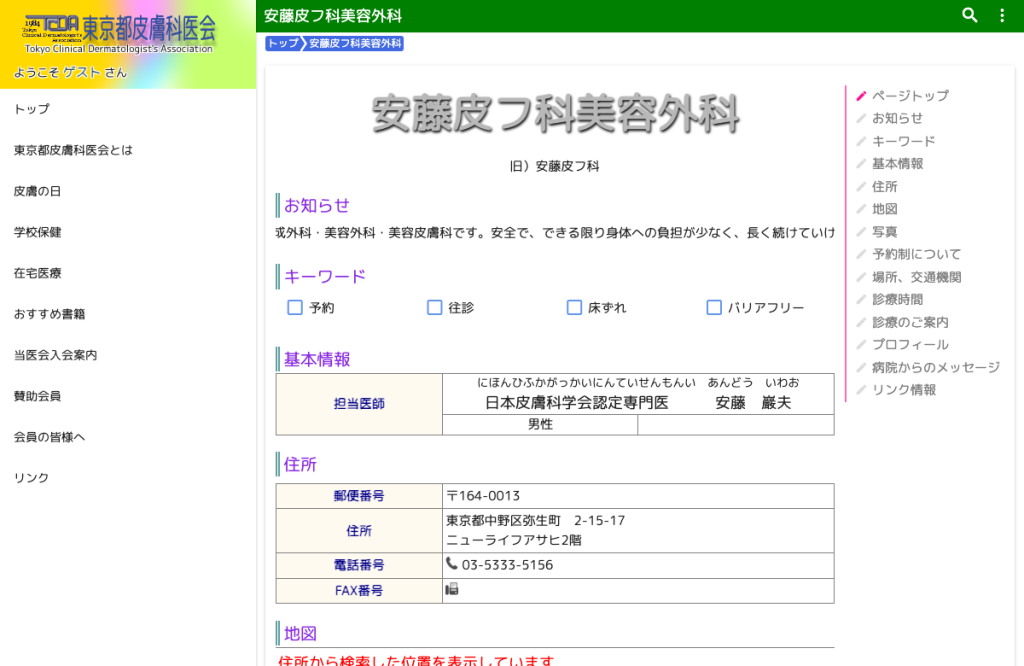Viewport: 1024px width, 666px height.
Task: Click pencil icon next to お知らせ in outline
Action: [x=861, y=118]
